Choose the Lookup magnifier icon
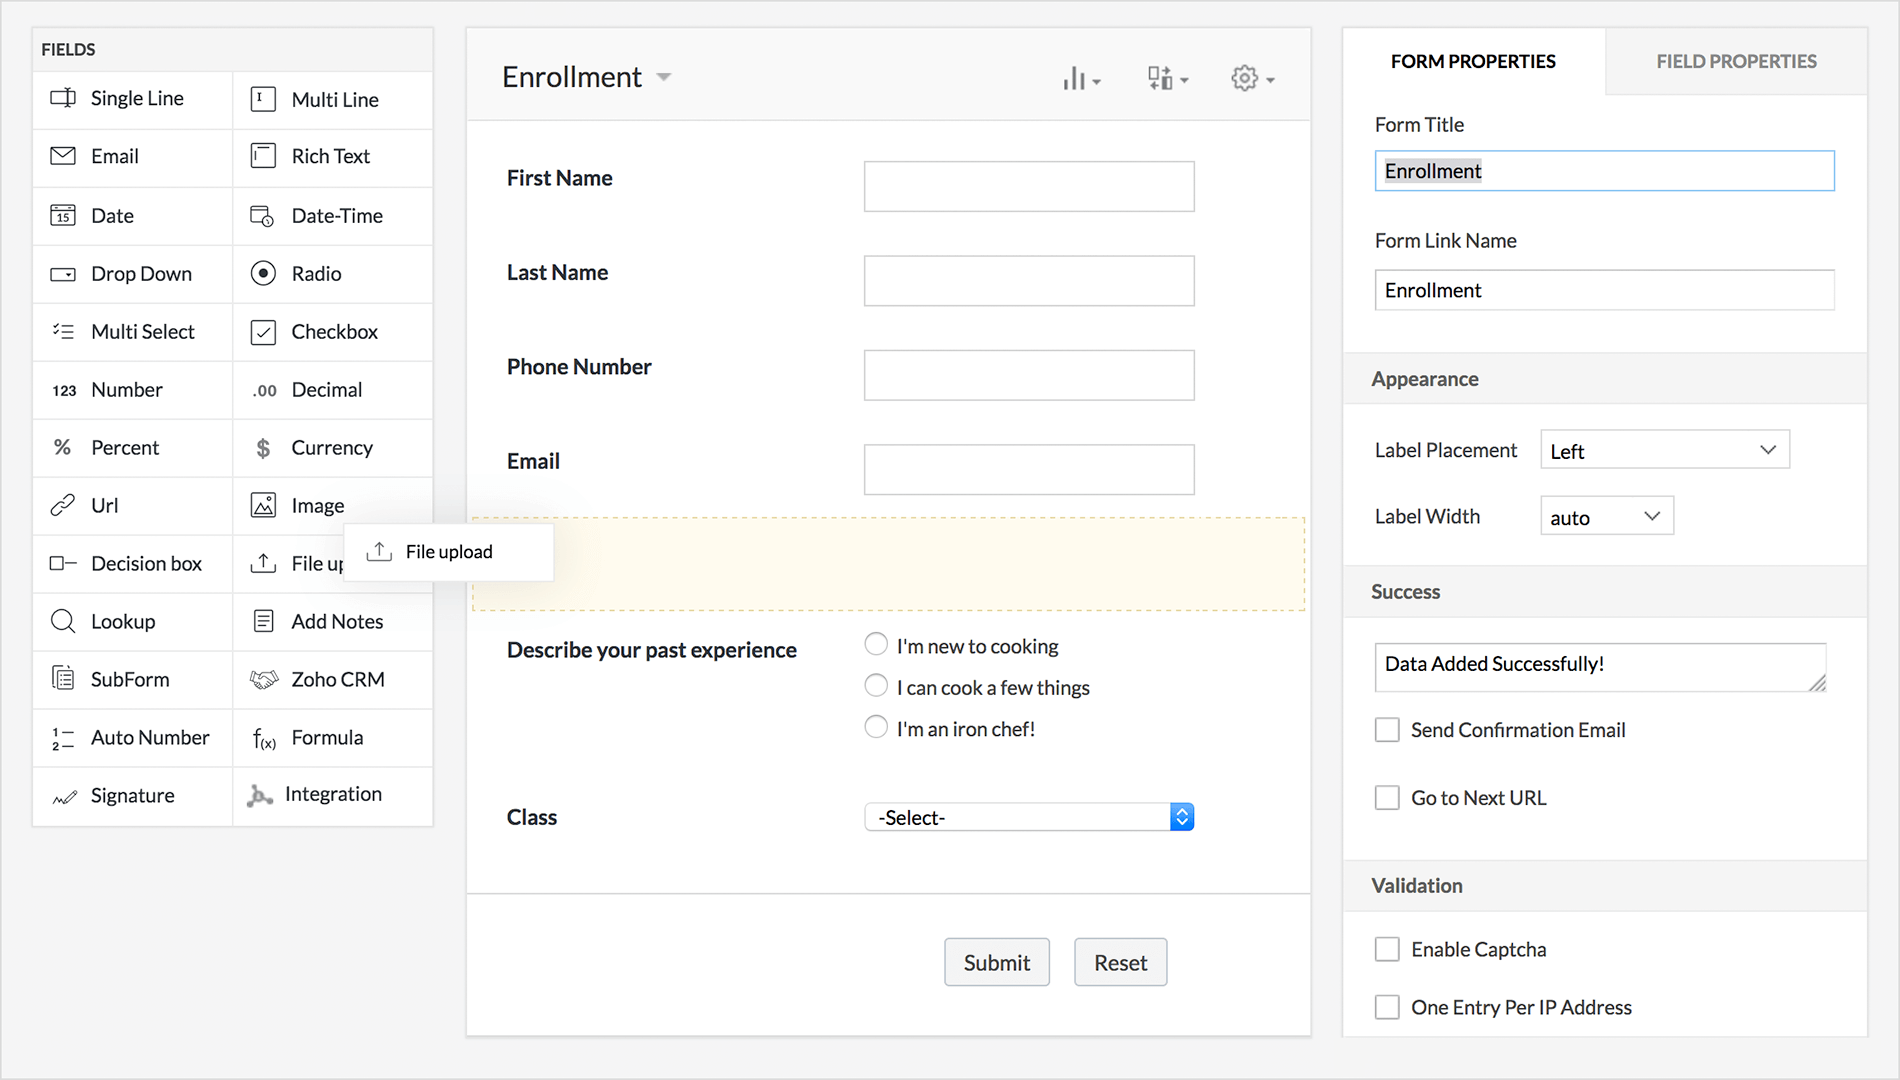This screenshot has width=1900, height=1080. click(x=63, y=622)
